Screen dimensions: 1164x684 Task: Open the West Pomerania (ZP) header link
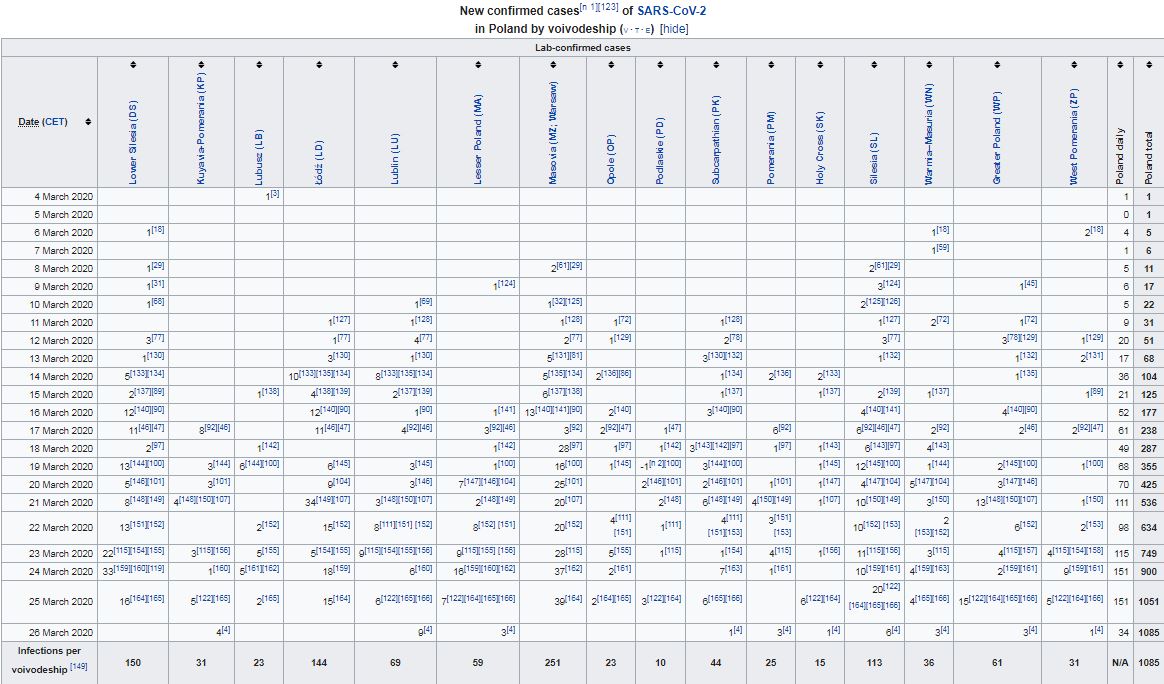pos(1074,137)
